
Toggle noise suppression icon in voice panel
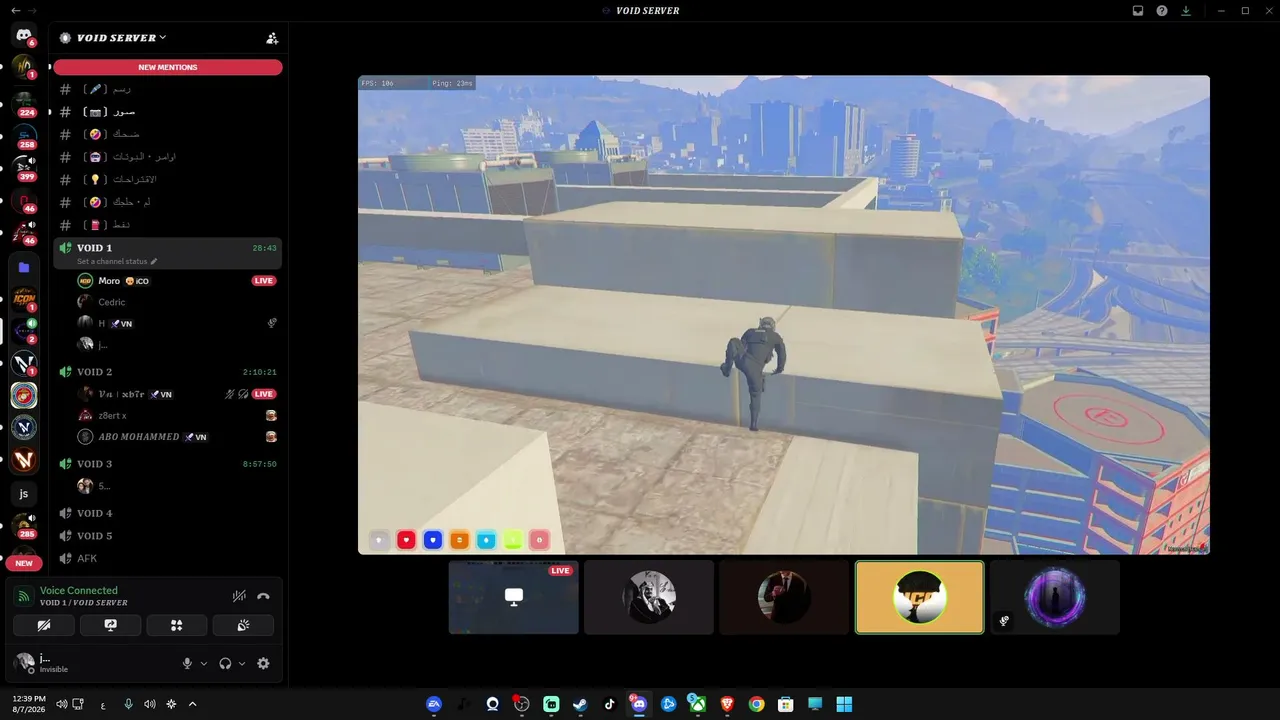(239, 596)
